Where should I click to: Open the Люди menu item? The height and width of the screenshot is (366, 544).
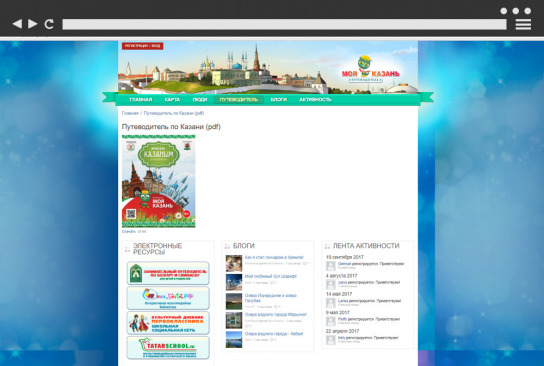200,100
